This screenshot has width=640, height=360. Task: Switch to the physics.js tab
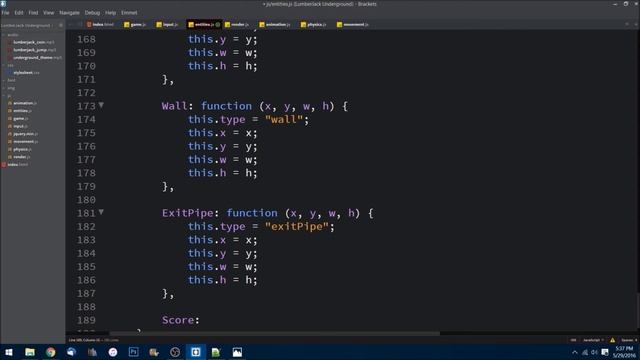pos(313,24)
